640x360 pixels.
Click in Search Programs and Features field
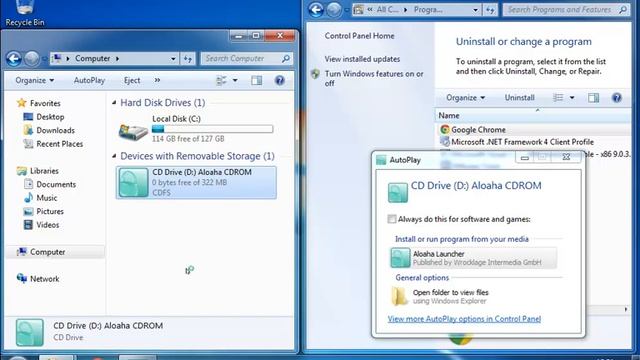[560, 10]
